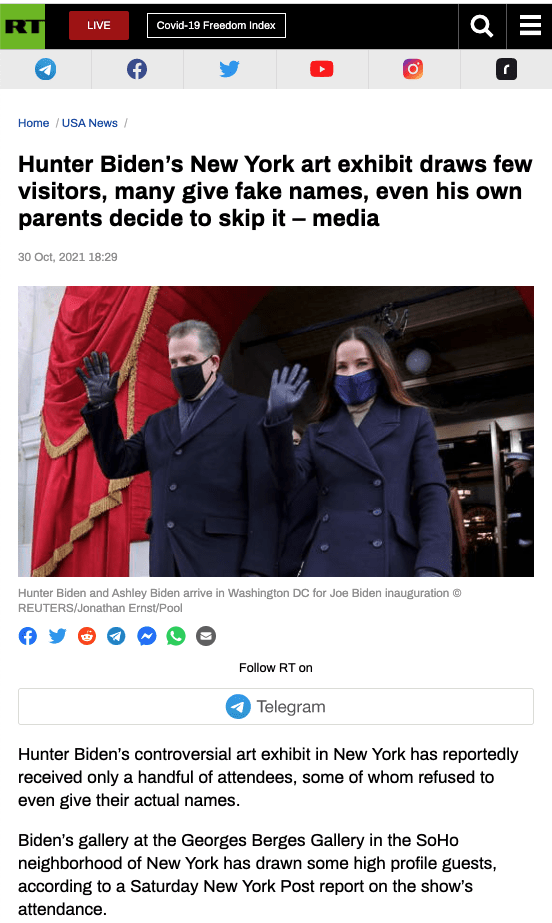This screenshot has width=552, height=923.
Task: Share article via WhatsApp
Action: pos(176,636)
